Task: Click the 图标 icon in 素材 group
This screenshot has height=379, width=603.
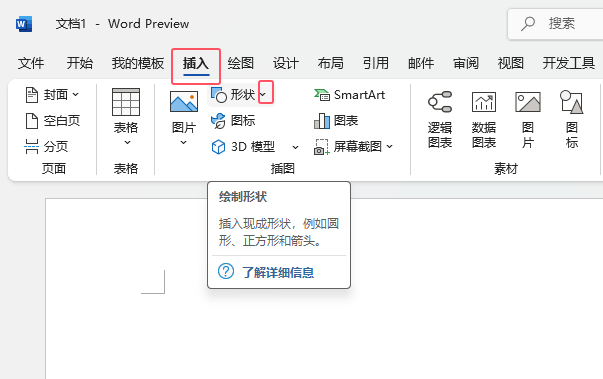Action: click(x=572, y=102)
